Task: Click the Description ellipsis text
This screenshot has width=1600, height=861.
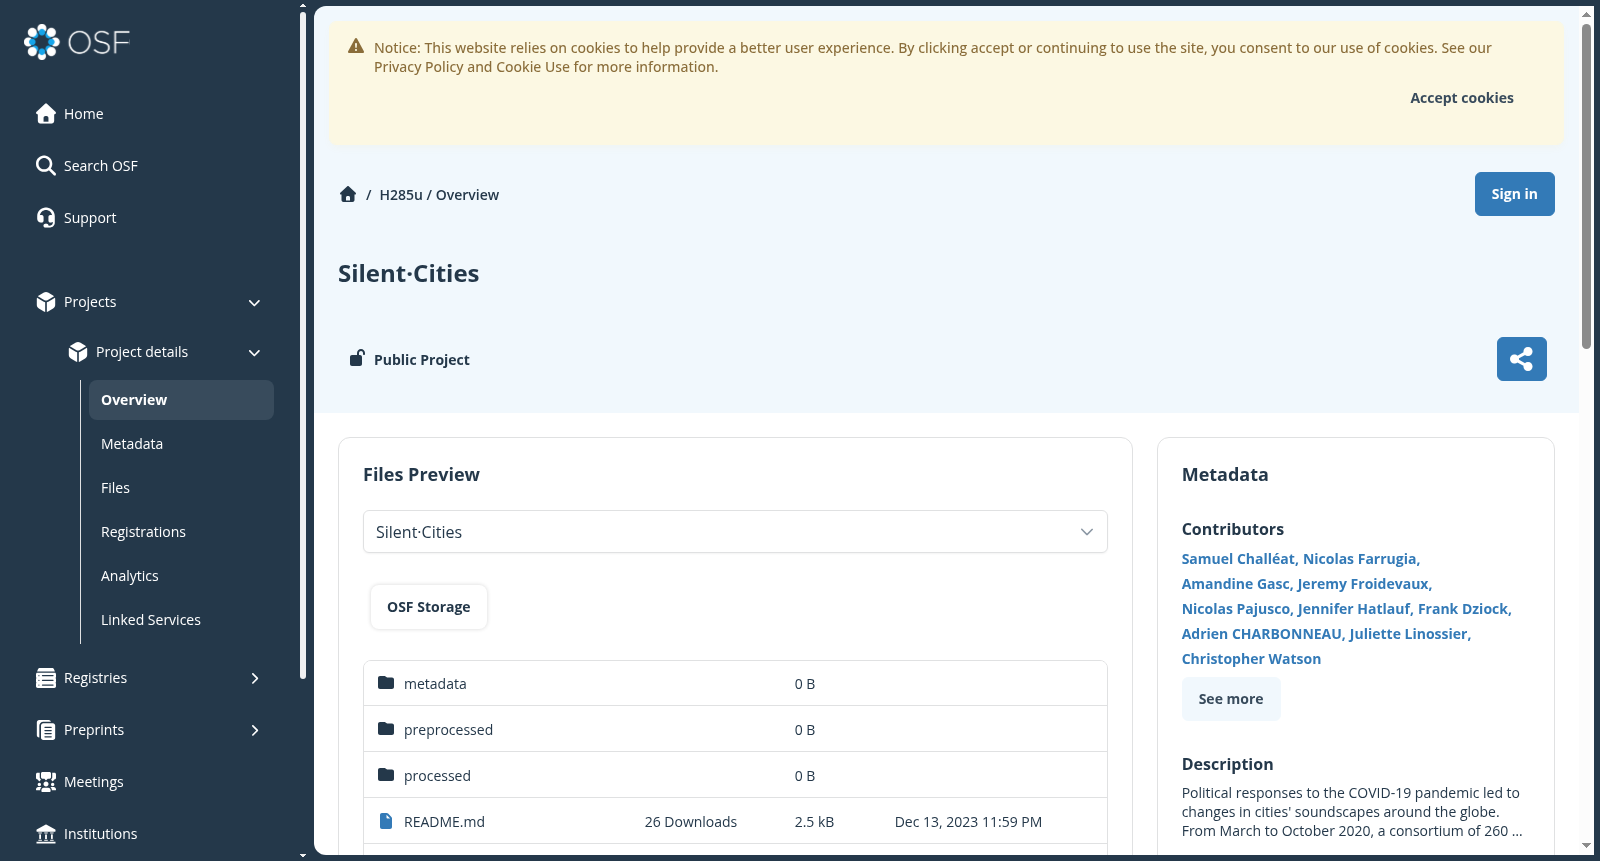Action: [x=1517, y=831]
